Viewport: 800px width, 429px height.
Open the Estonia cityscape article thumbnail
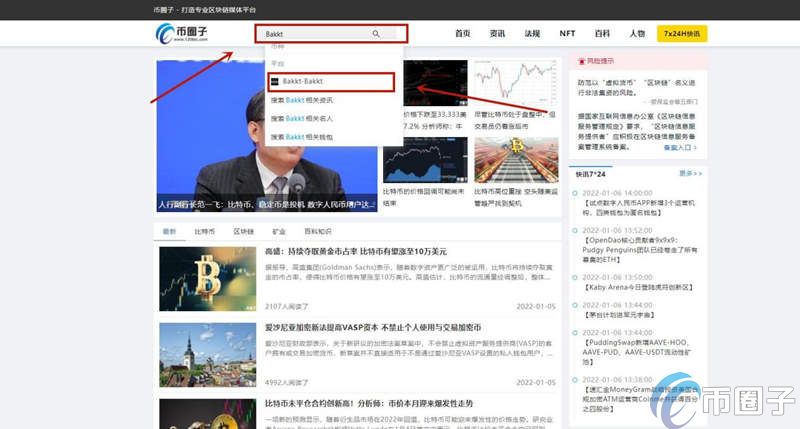pyautogui.click(x=208, y=355)
